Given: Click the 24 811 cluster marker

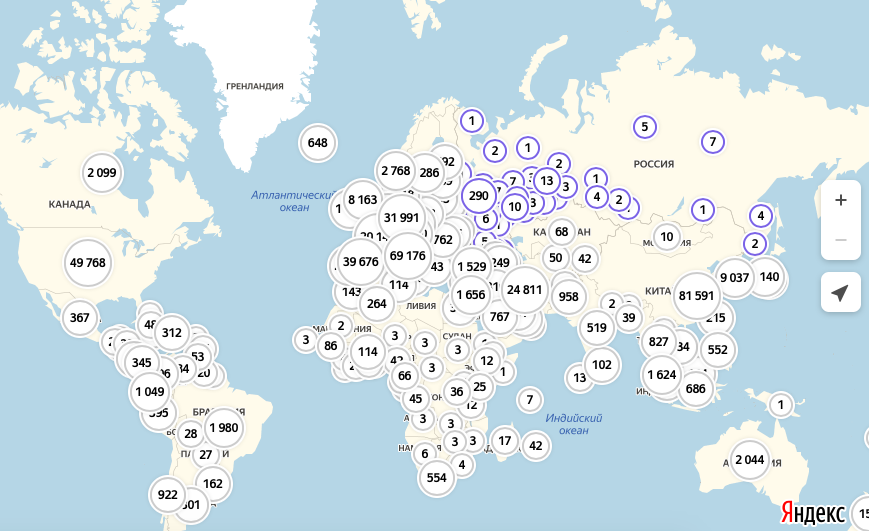Looking at the screenshot, I should (524, 290).
